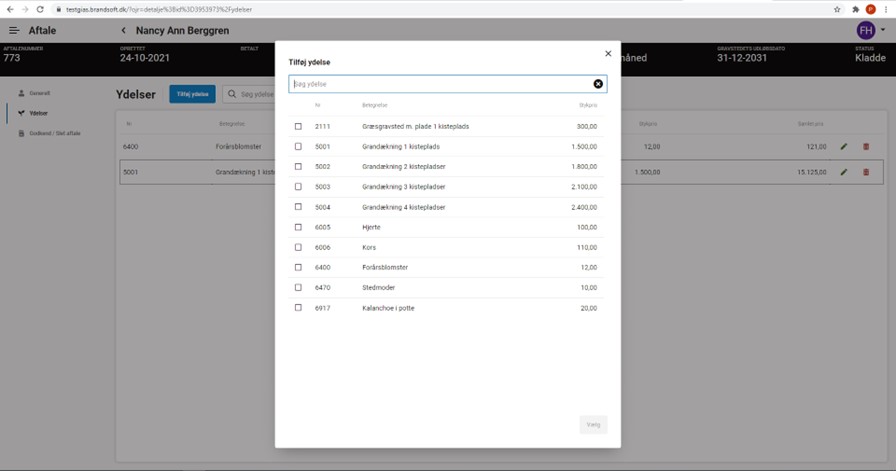Click the browser back arrow

pos(10,9)
